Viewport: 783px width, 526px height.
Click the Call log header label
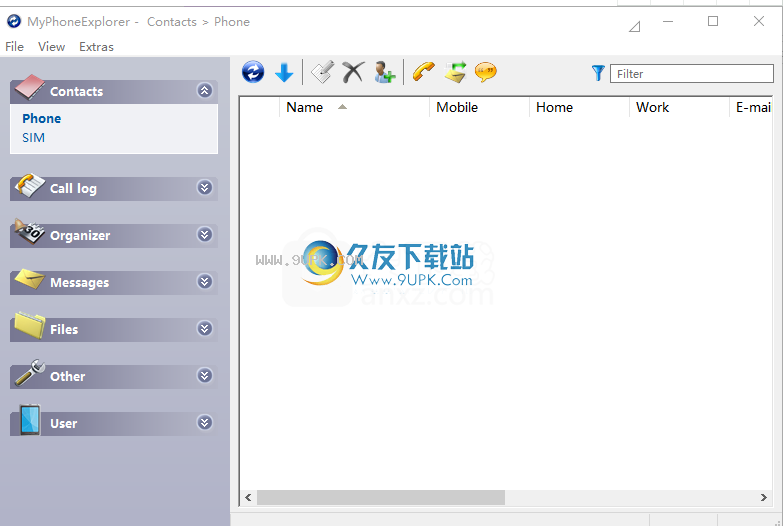tap(73, 189)
